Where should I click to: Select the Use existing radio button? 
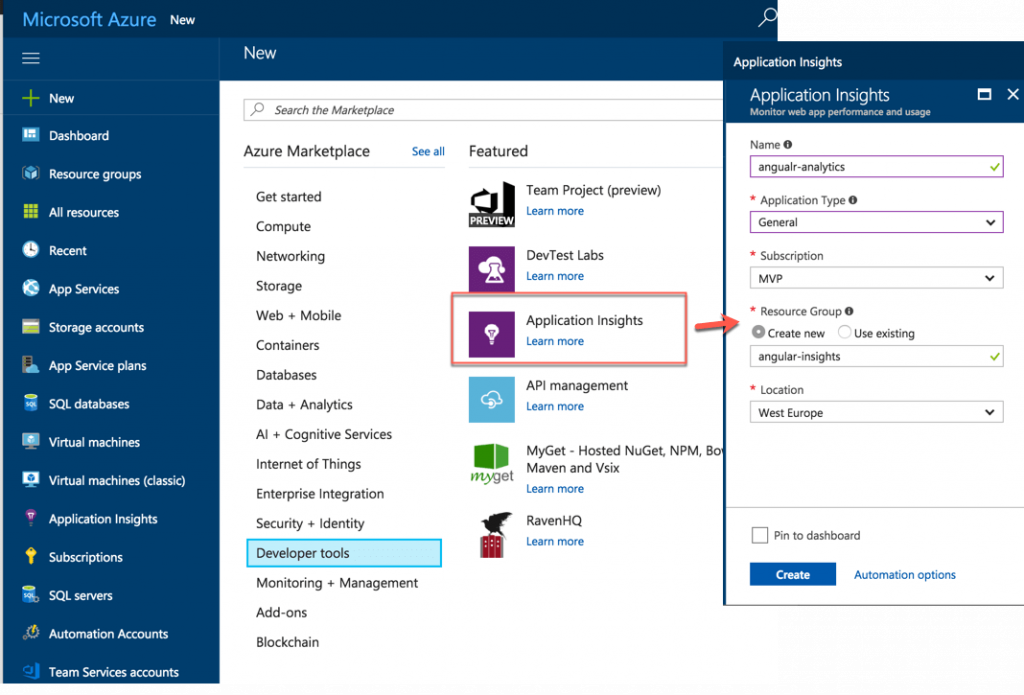tap(844, 332)
